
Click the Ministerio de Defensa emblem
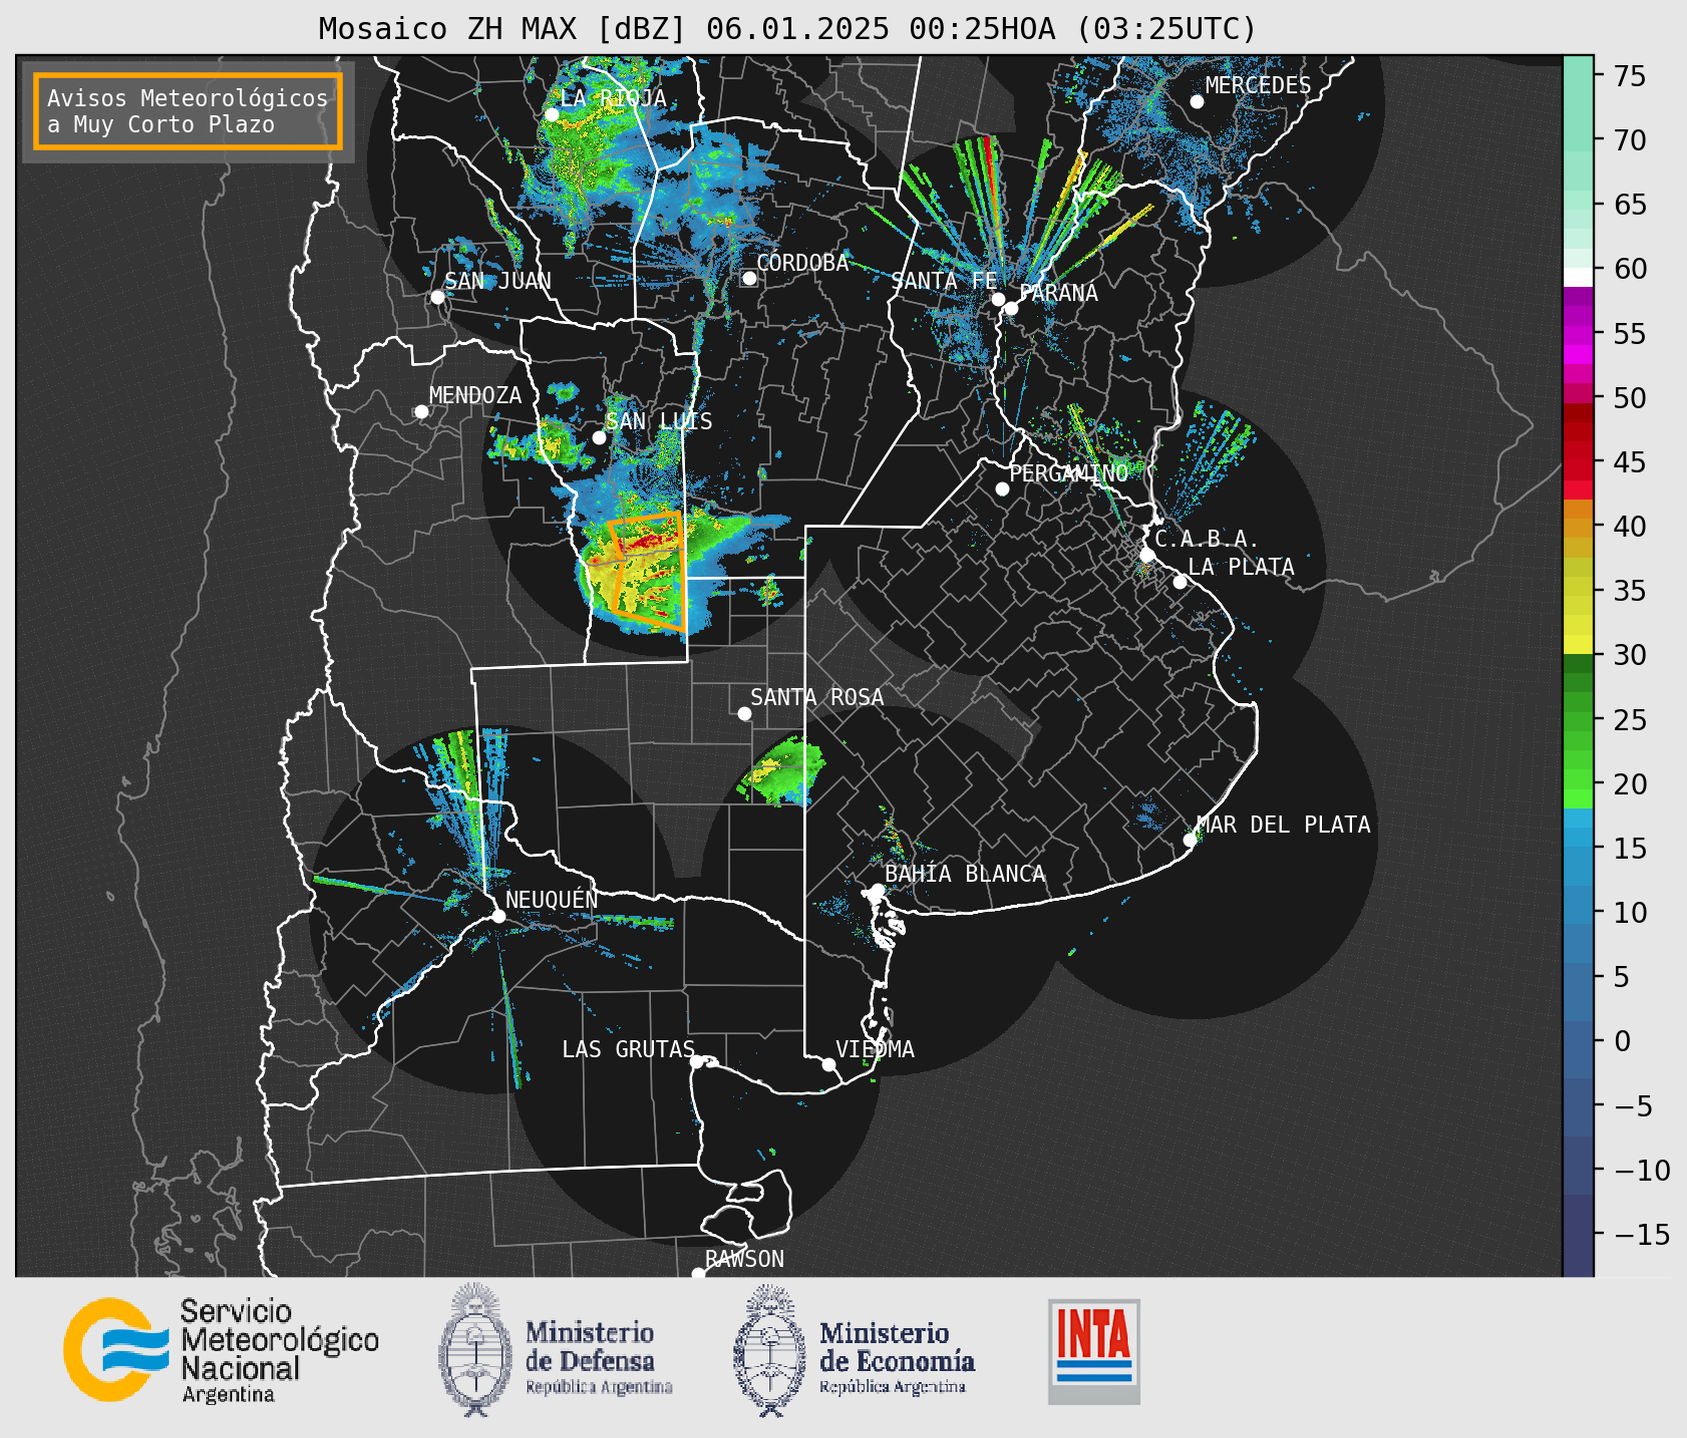[475, 1349]
